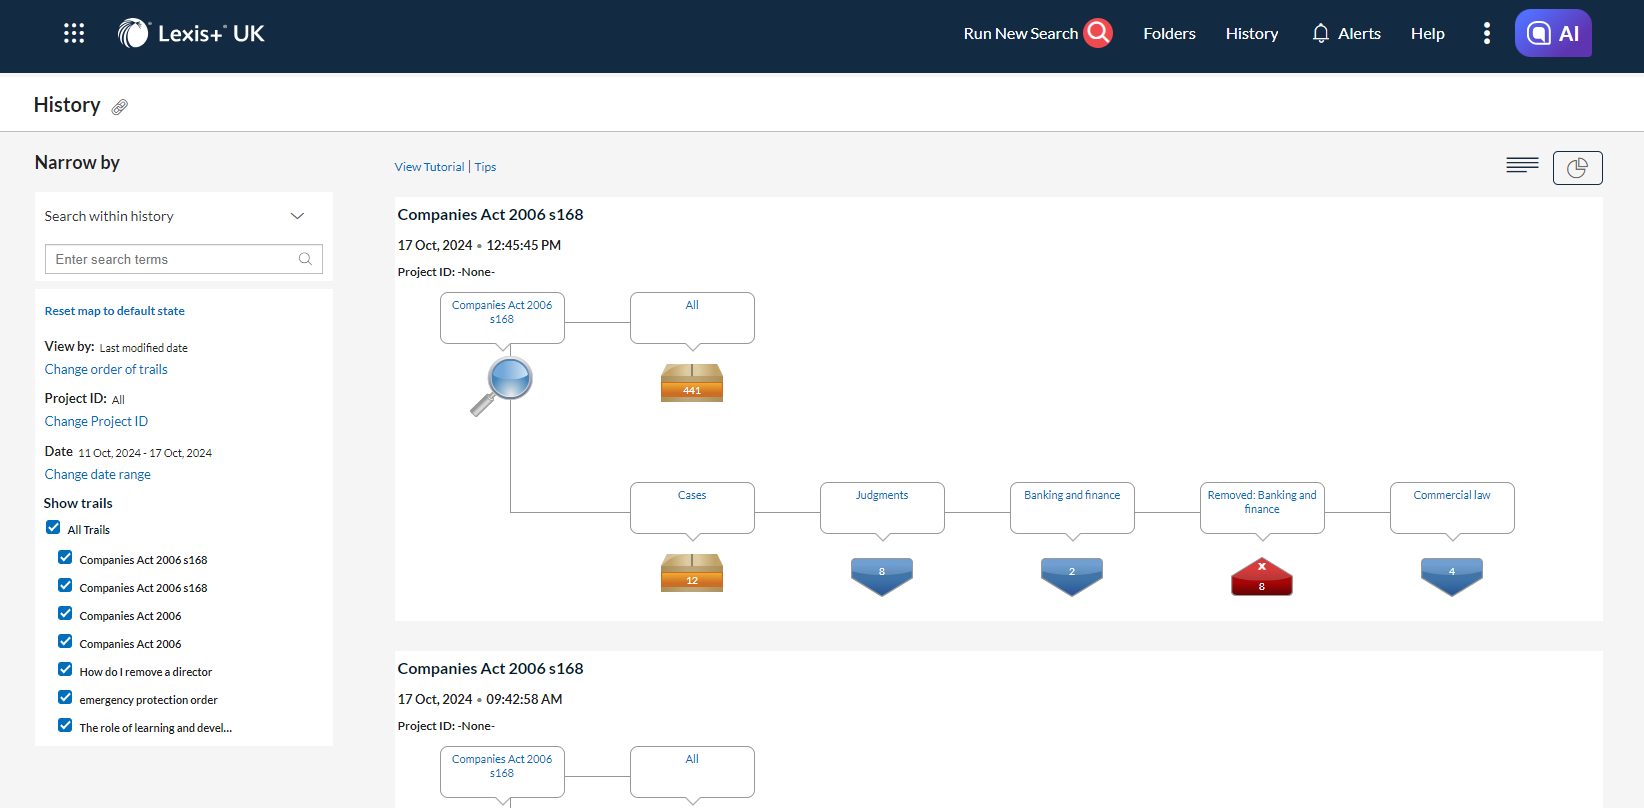Open the app launcher grid icon
Viewport: 1644px width, 808px height.
(74, 33)
